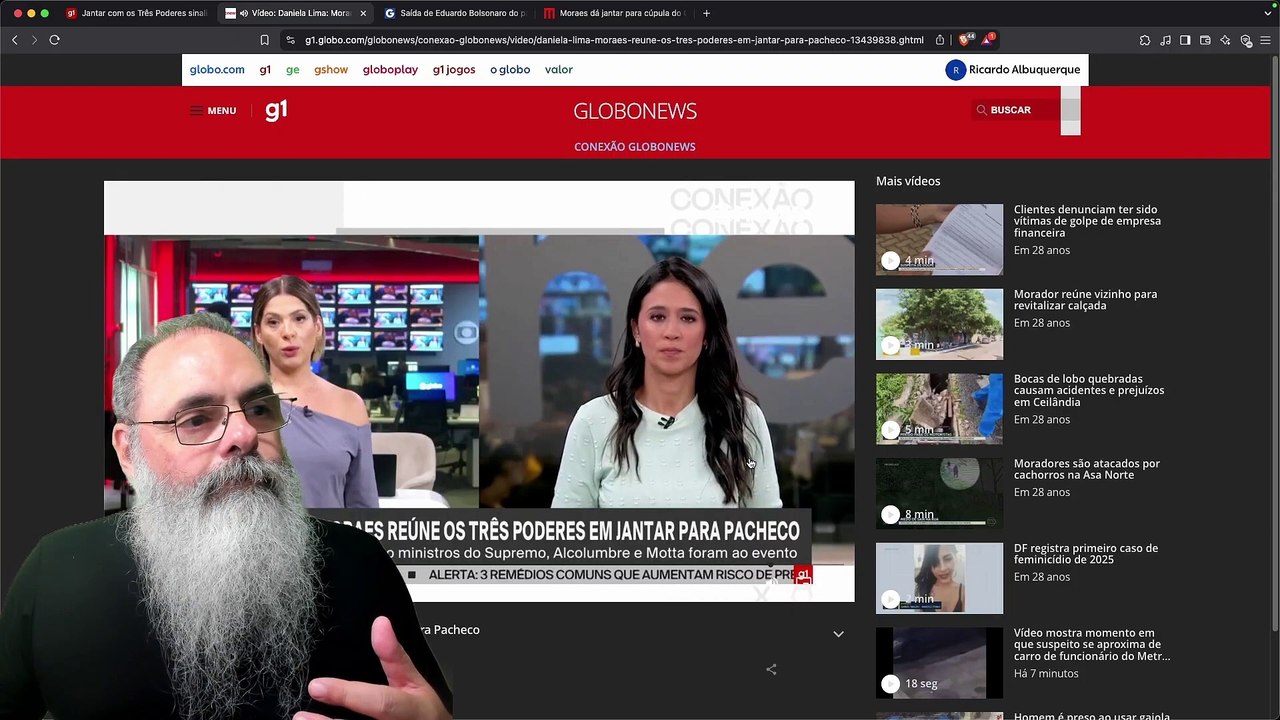Viewport: 1280px width, 720px height.
Task: Share the page via the share icon
Action: 940,40
